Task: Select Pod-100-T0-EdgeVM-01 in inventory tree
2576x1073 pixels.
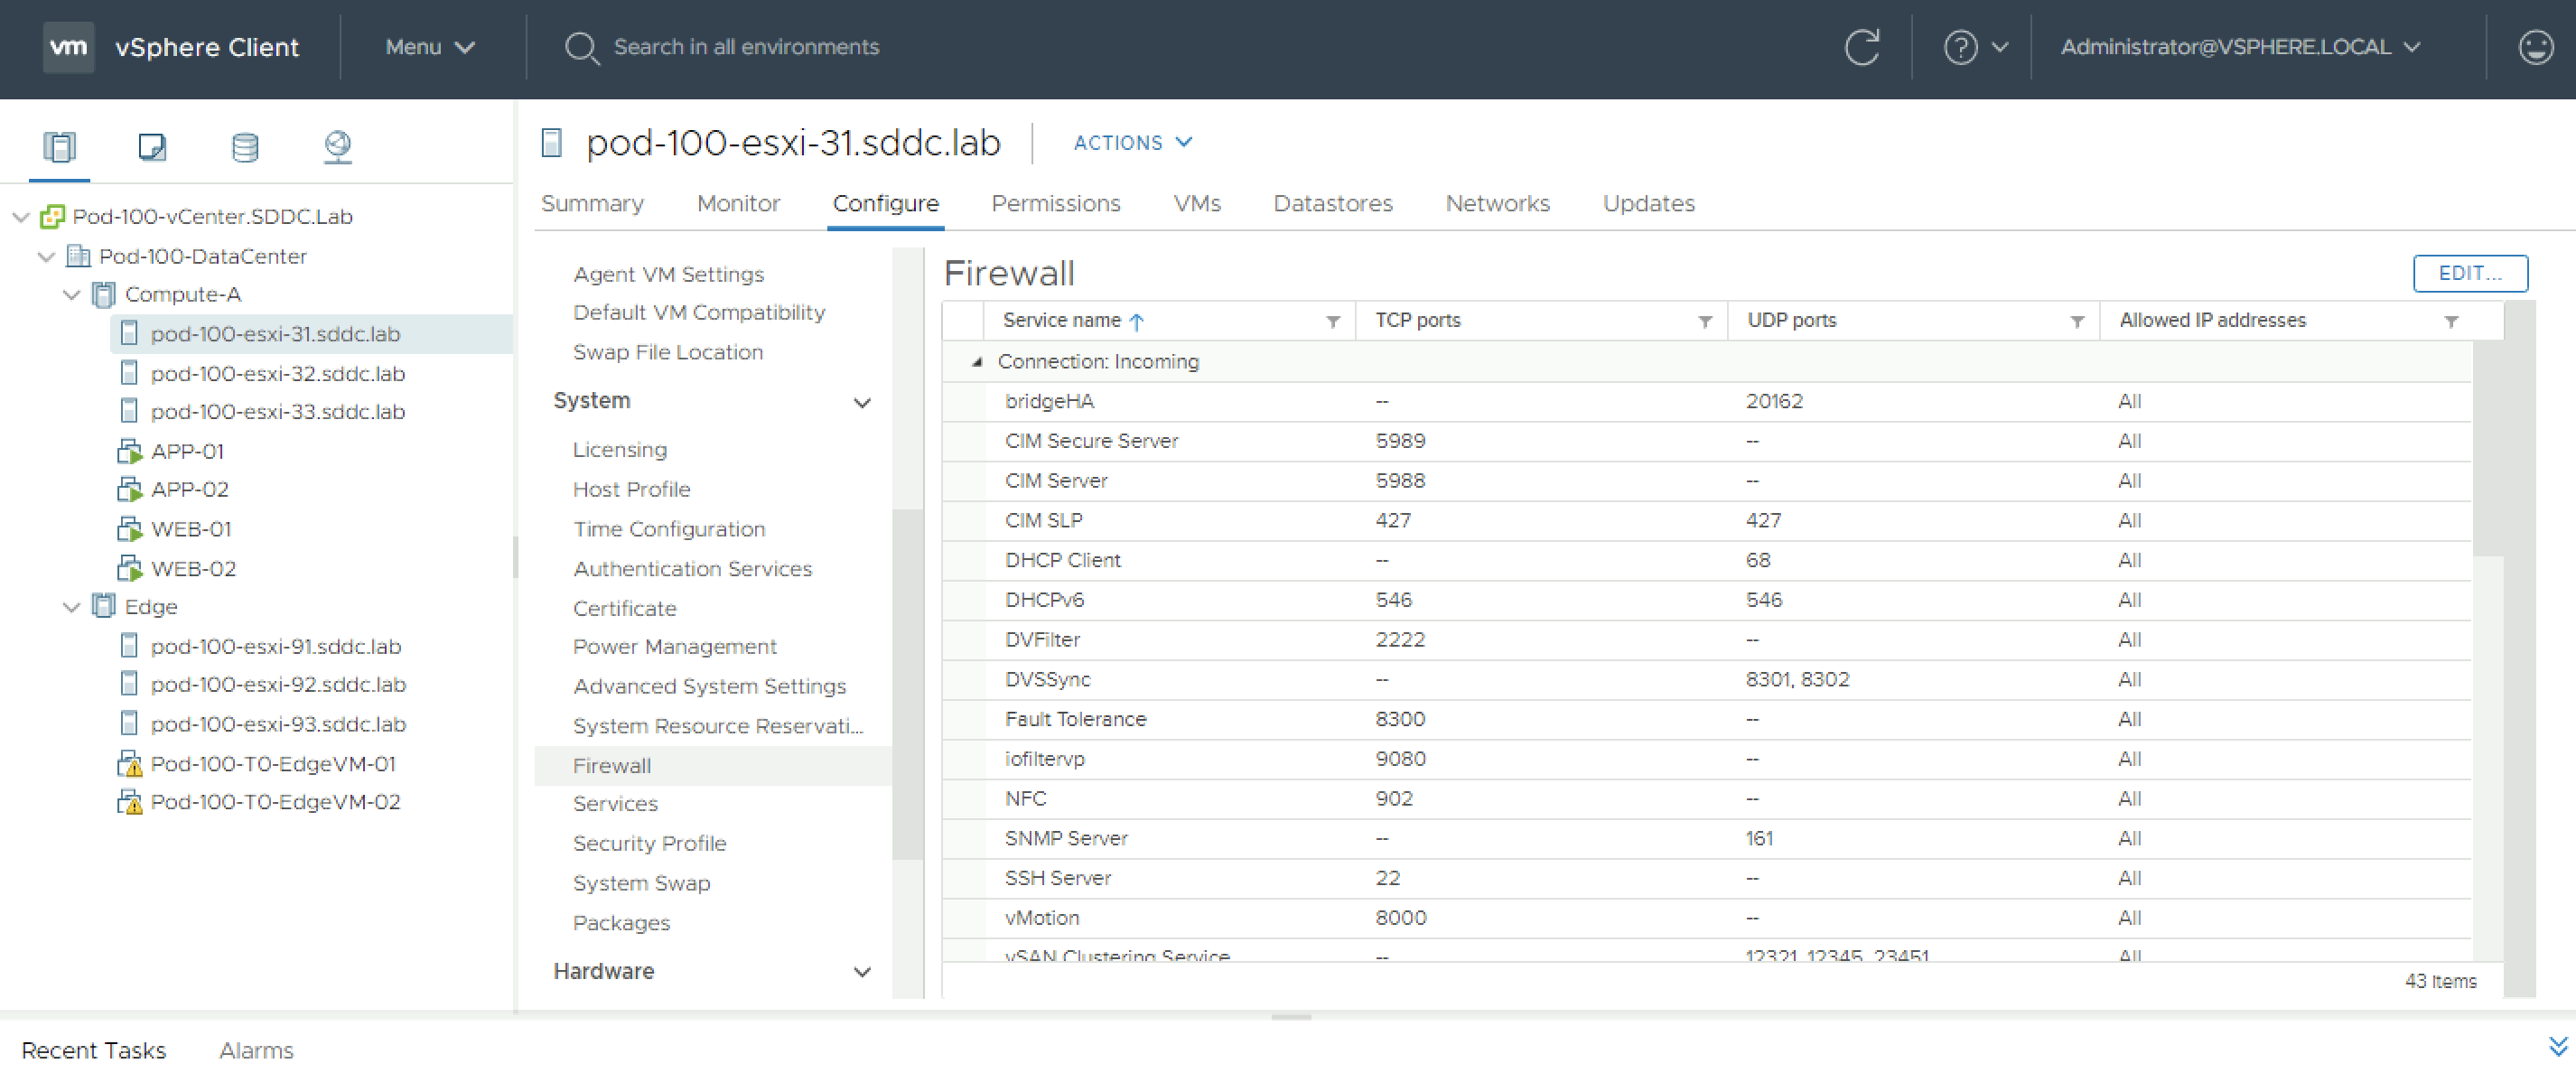Action: (273, 764)
